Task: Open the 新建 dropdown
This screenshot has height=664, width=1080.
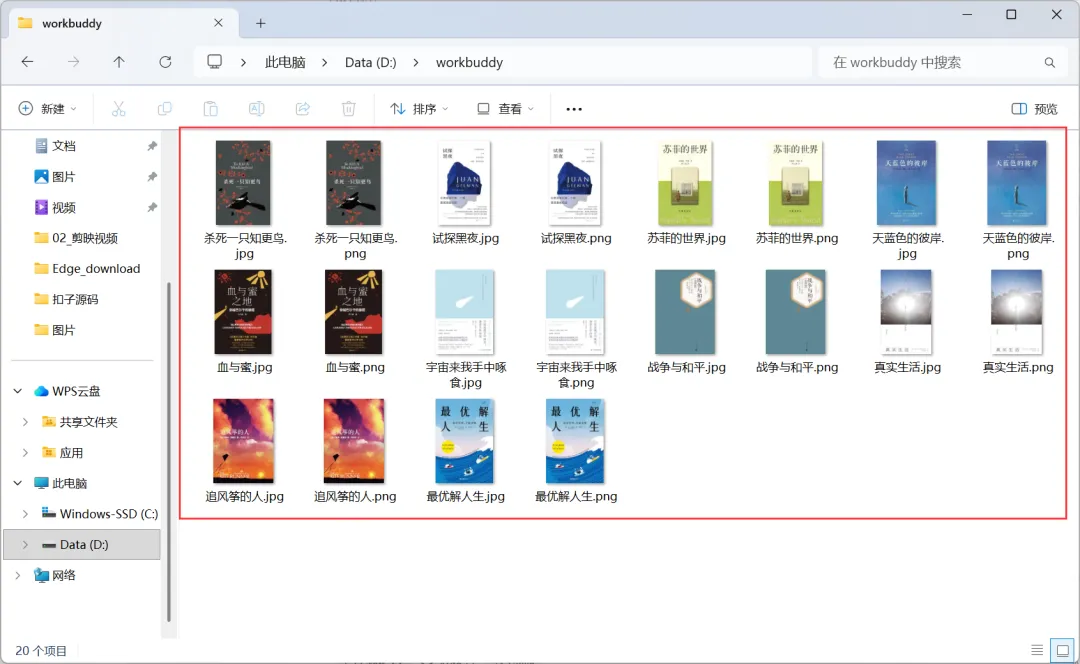Action: (47, 109)
